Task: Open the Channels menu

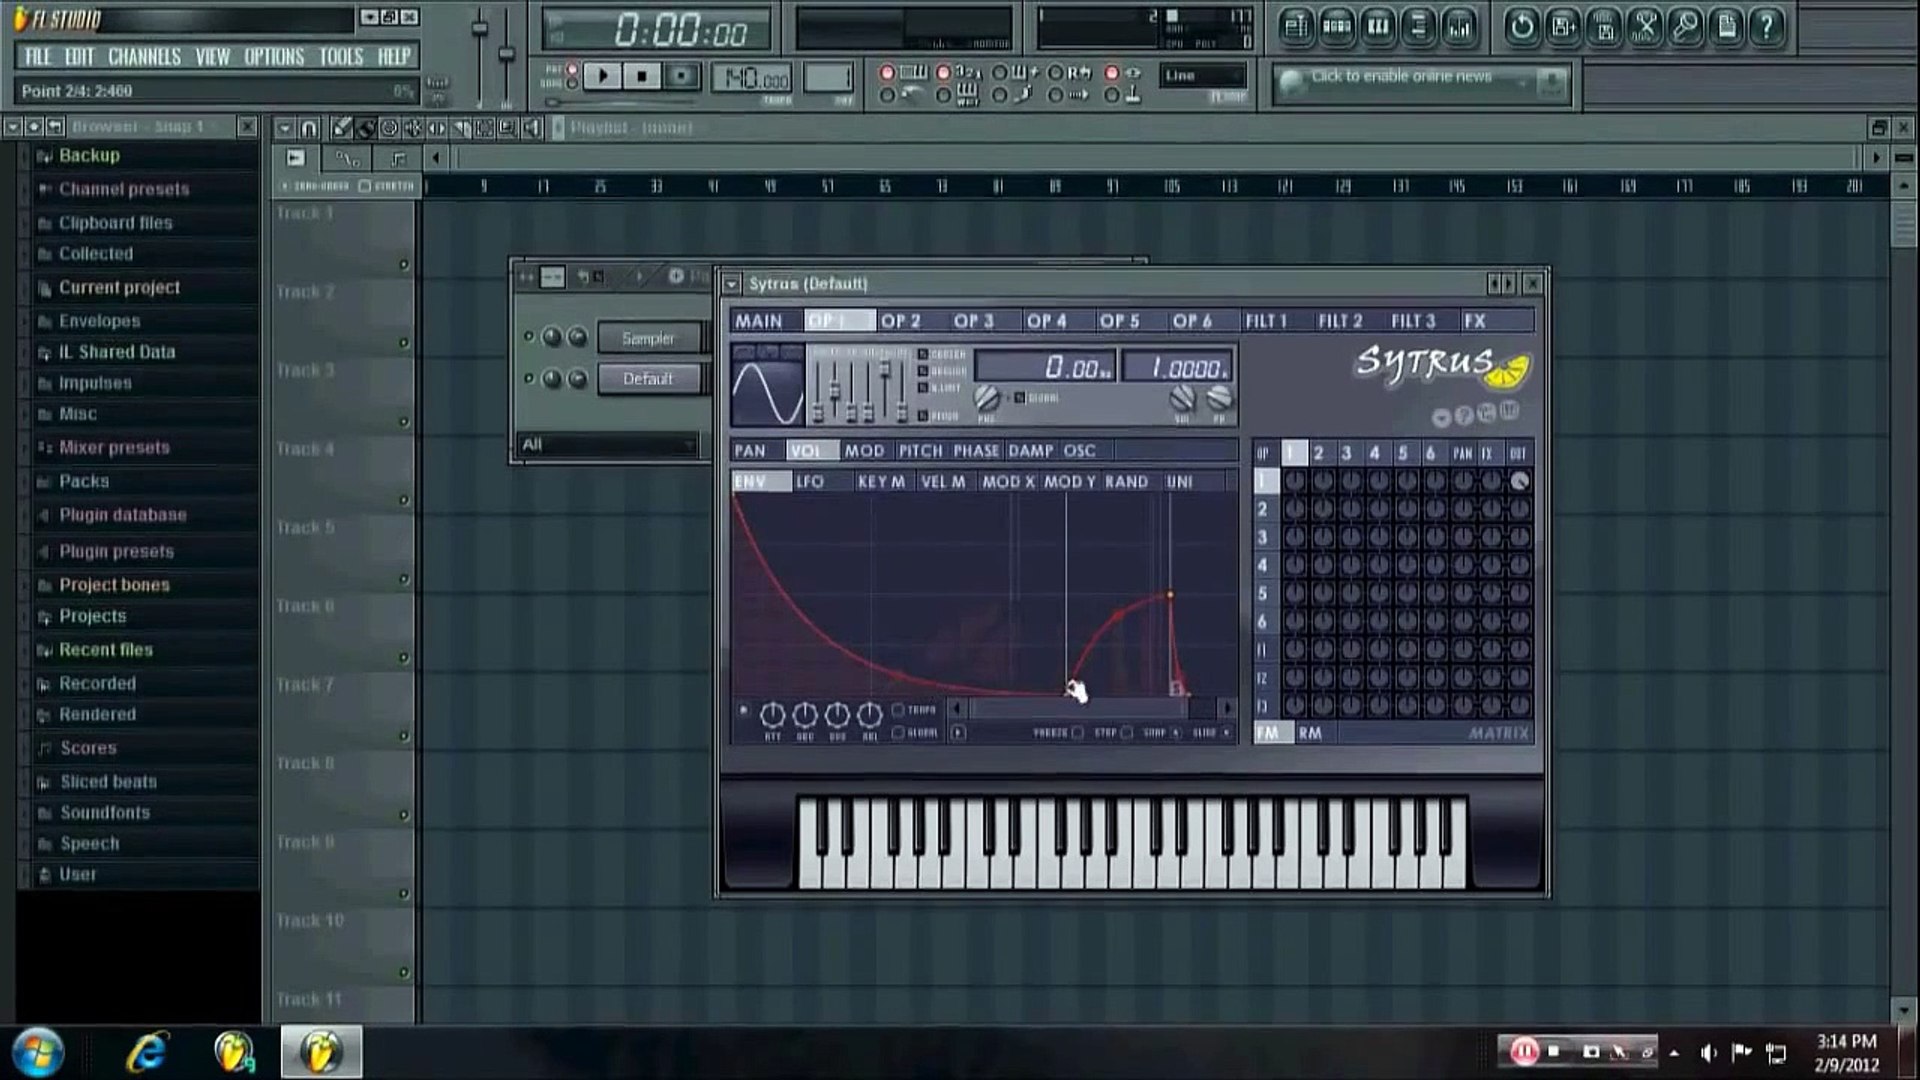Action: (x=144, y=57)
